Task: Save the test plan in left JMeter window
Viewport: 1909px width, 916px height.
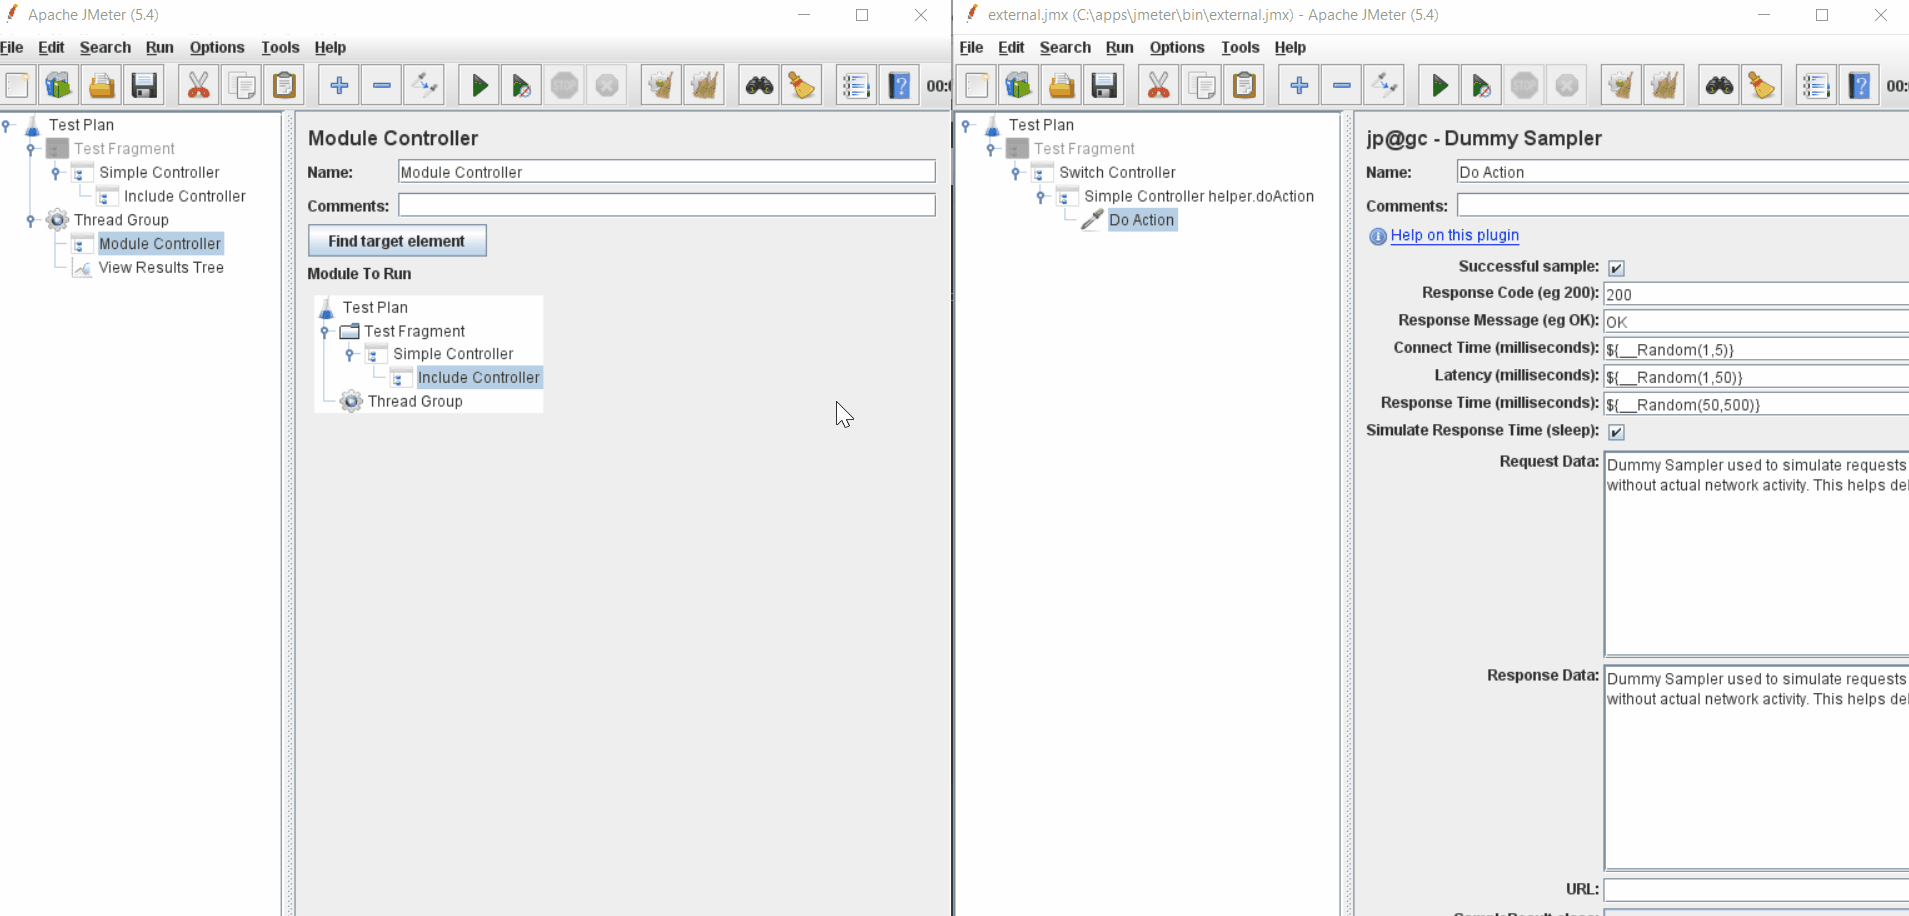Action: tap(144, 86)
